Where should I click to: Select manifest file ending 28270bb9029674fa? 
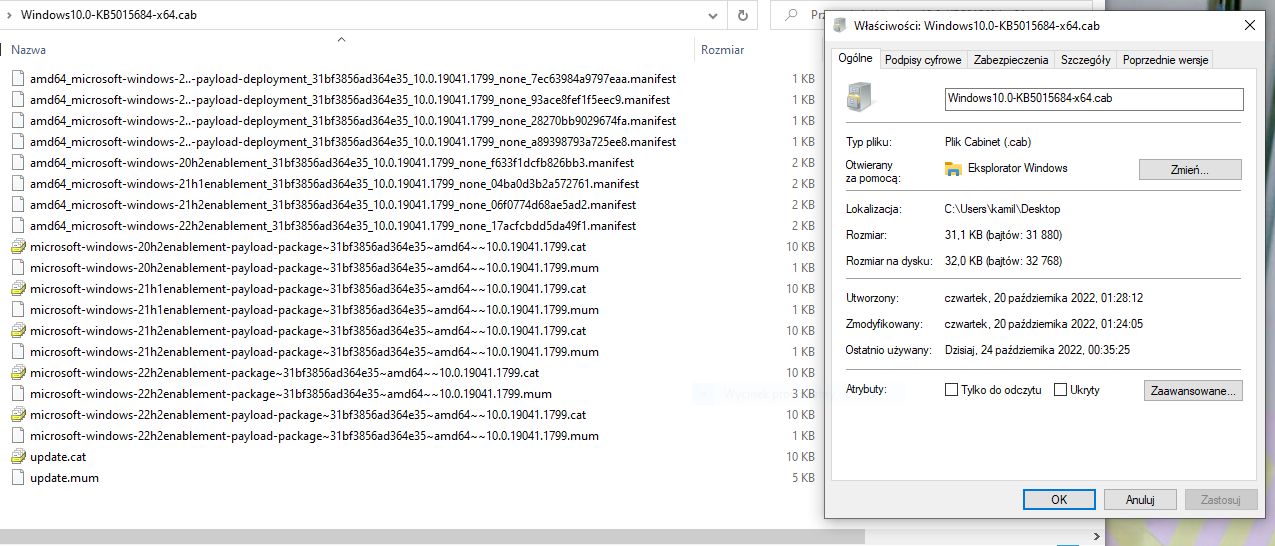[353, 121]
